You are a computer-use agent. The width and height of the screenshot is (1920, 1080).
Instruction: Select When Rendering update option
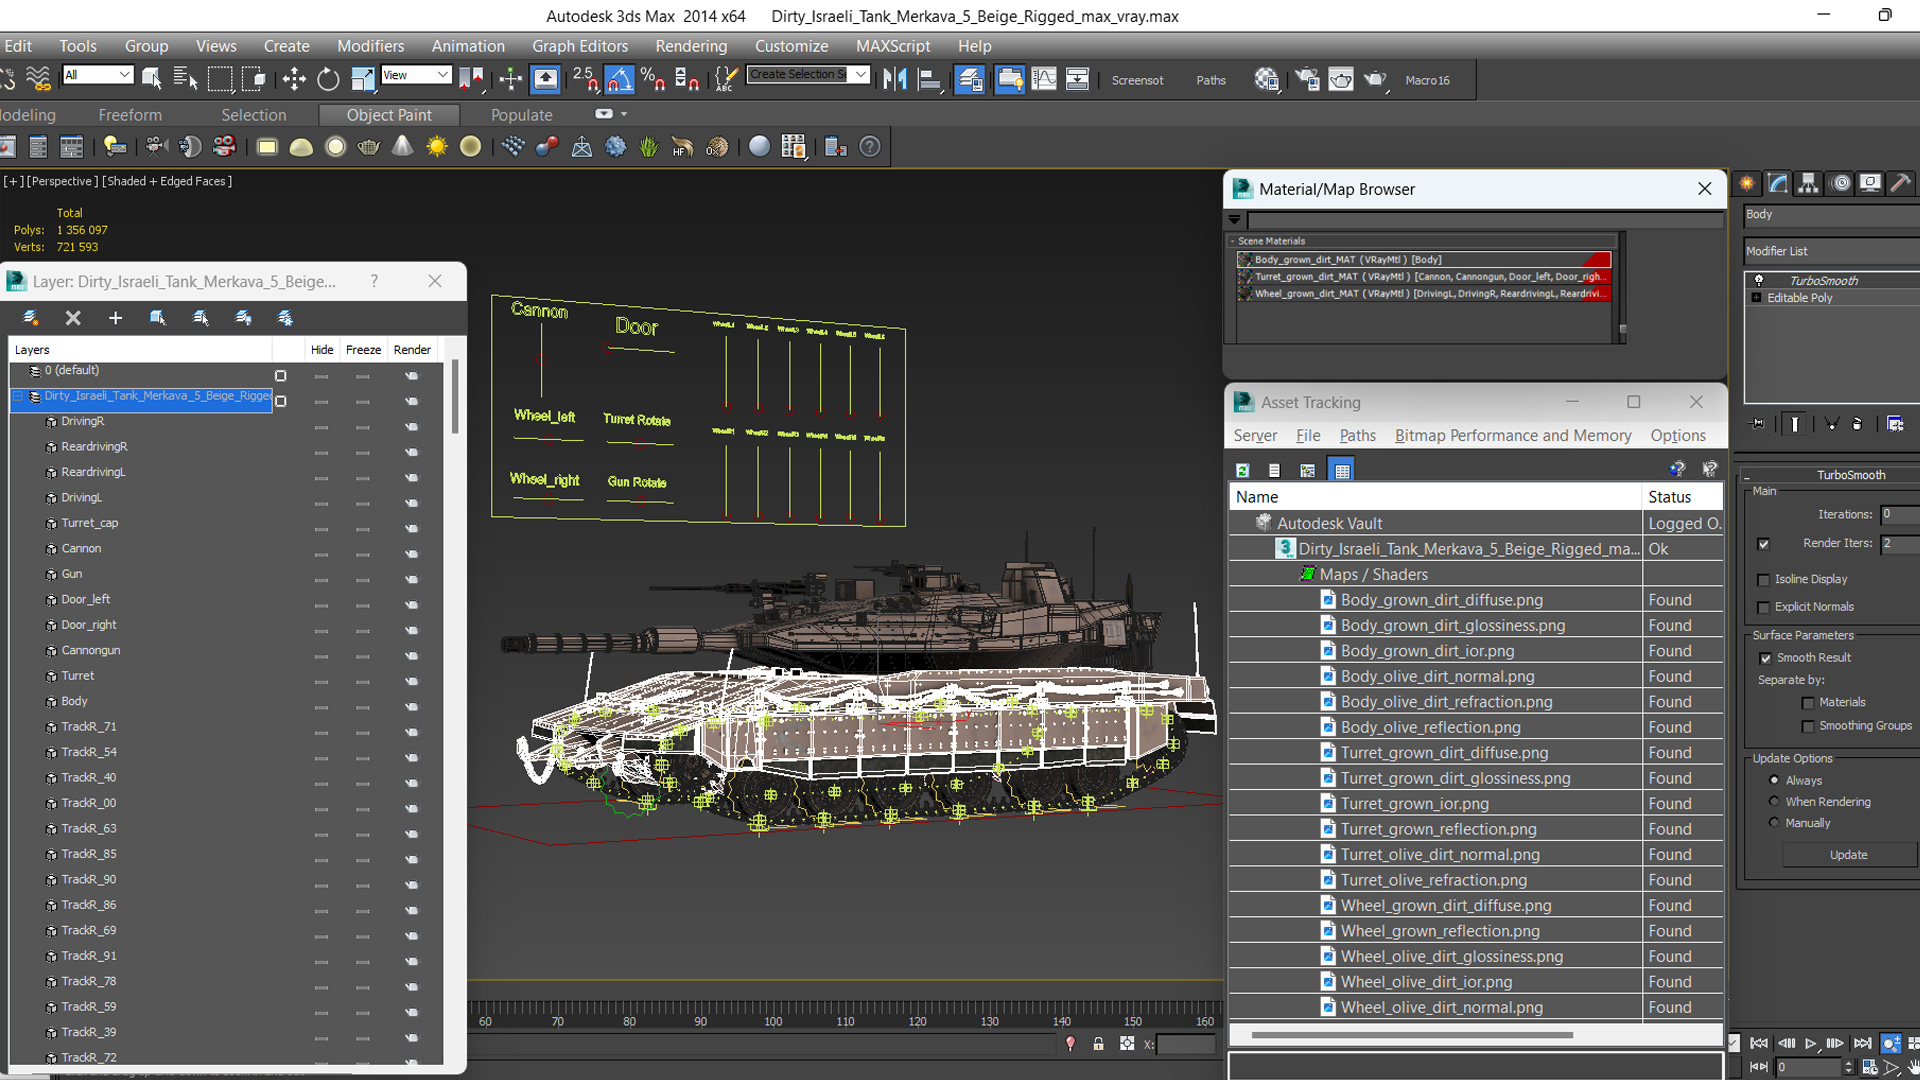1775,801
